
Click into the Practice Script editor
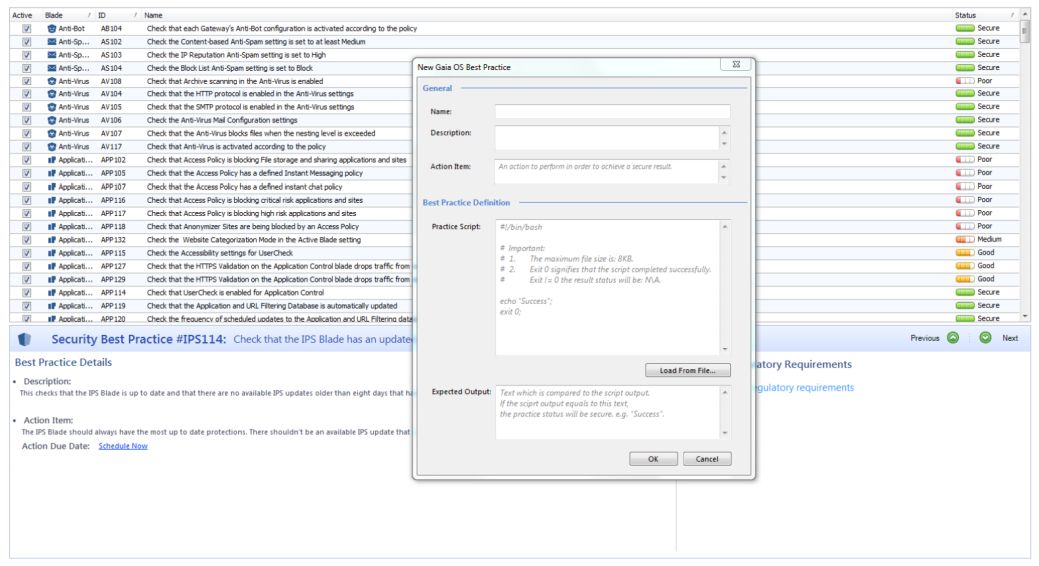608,287
